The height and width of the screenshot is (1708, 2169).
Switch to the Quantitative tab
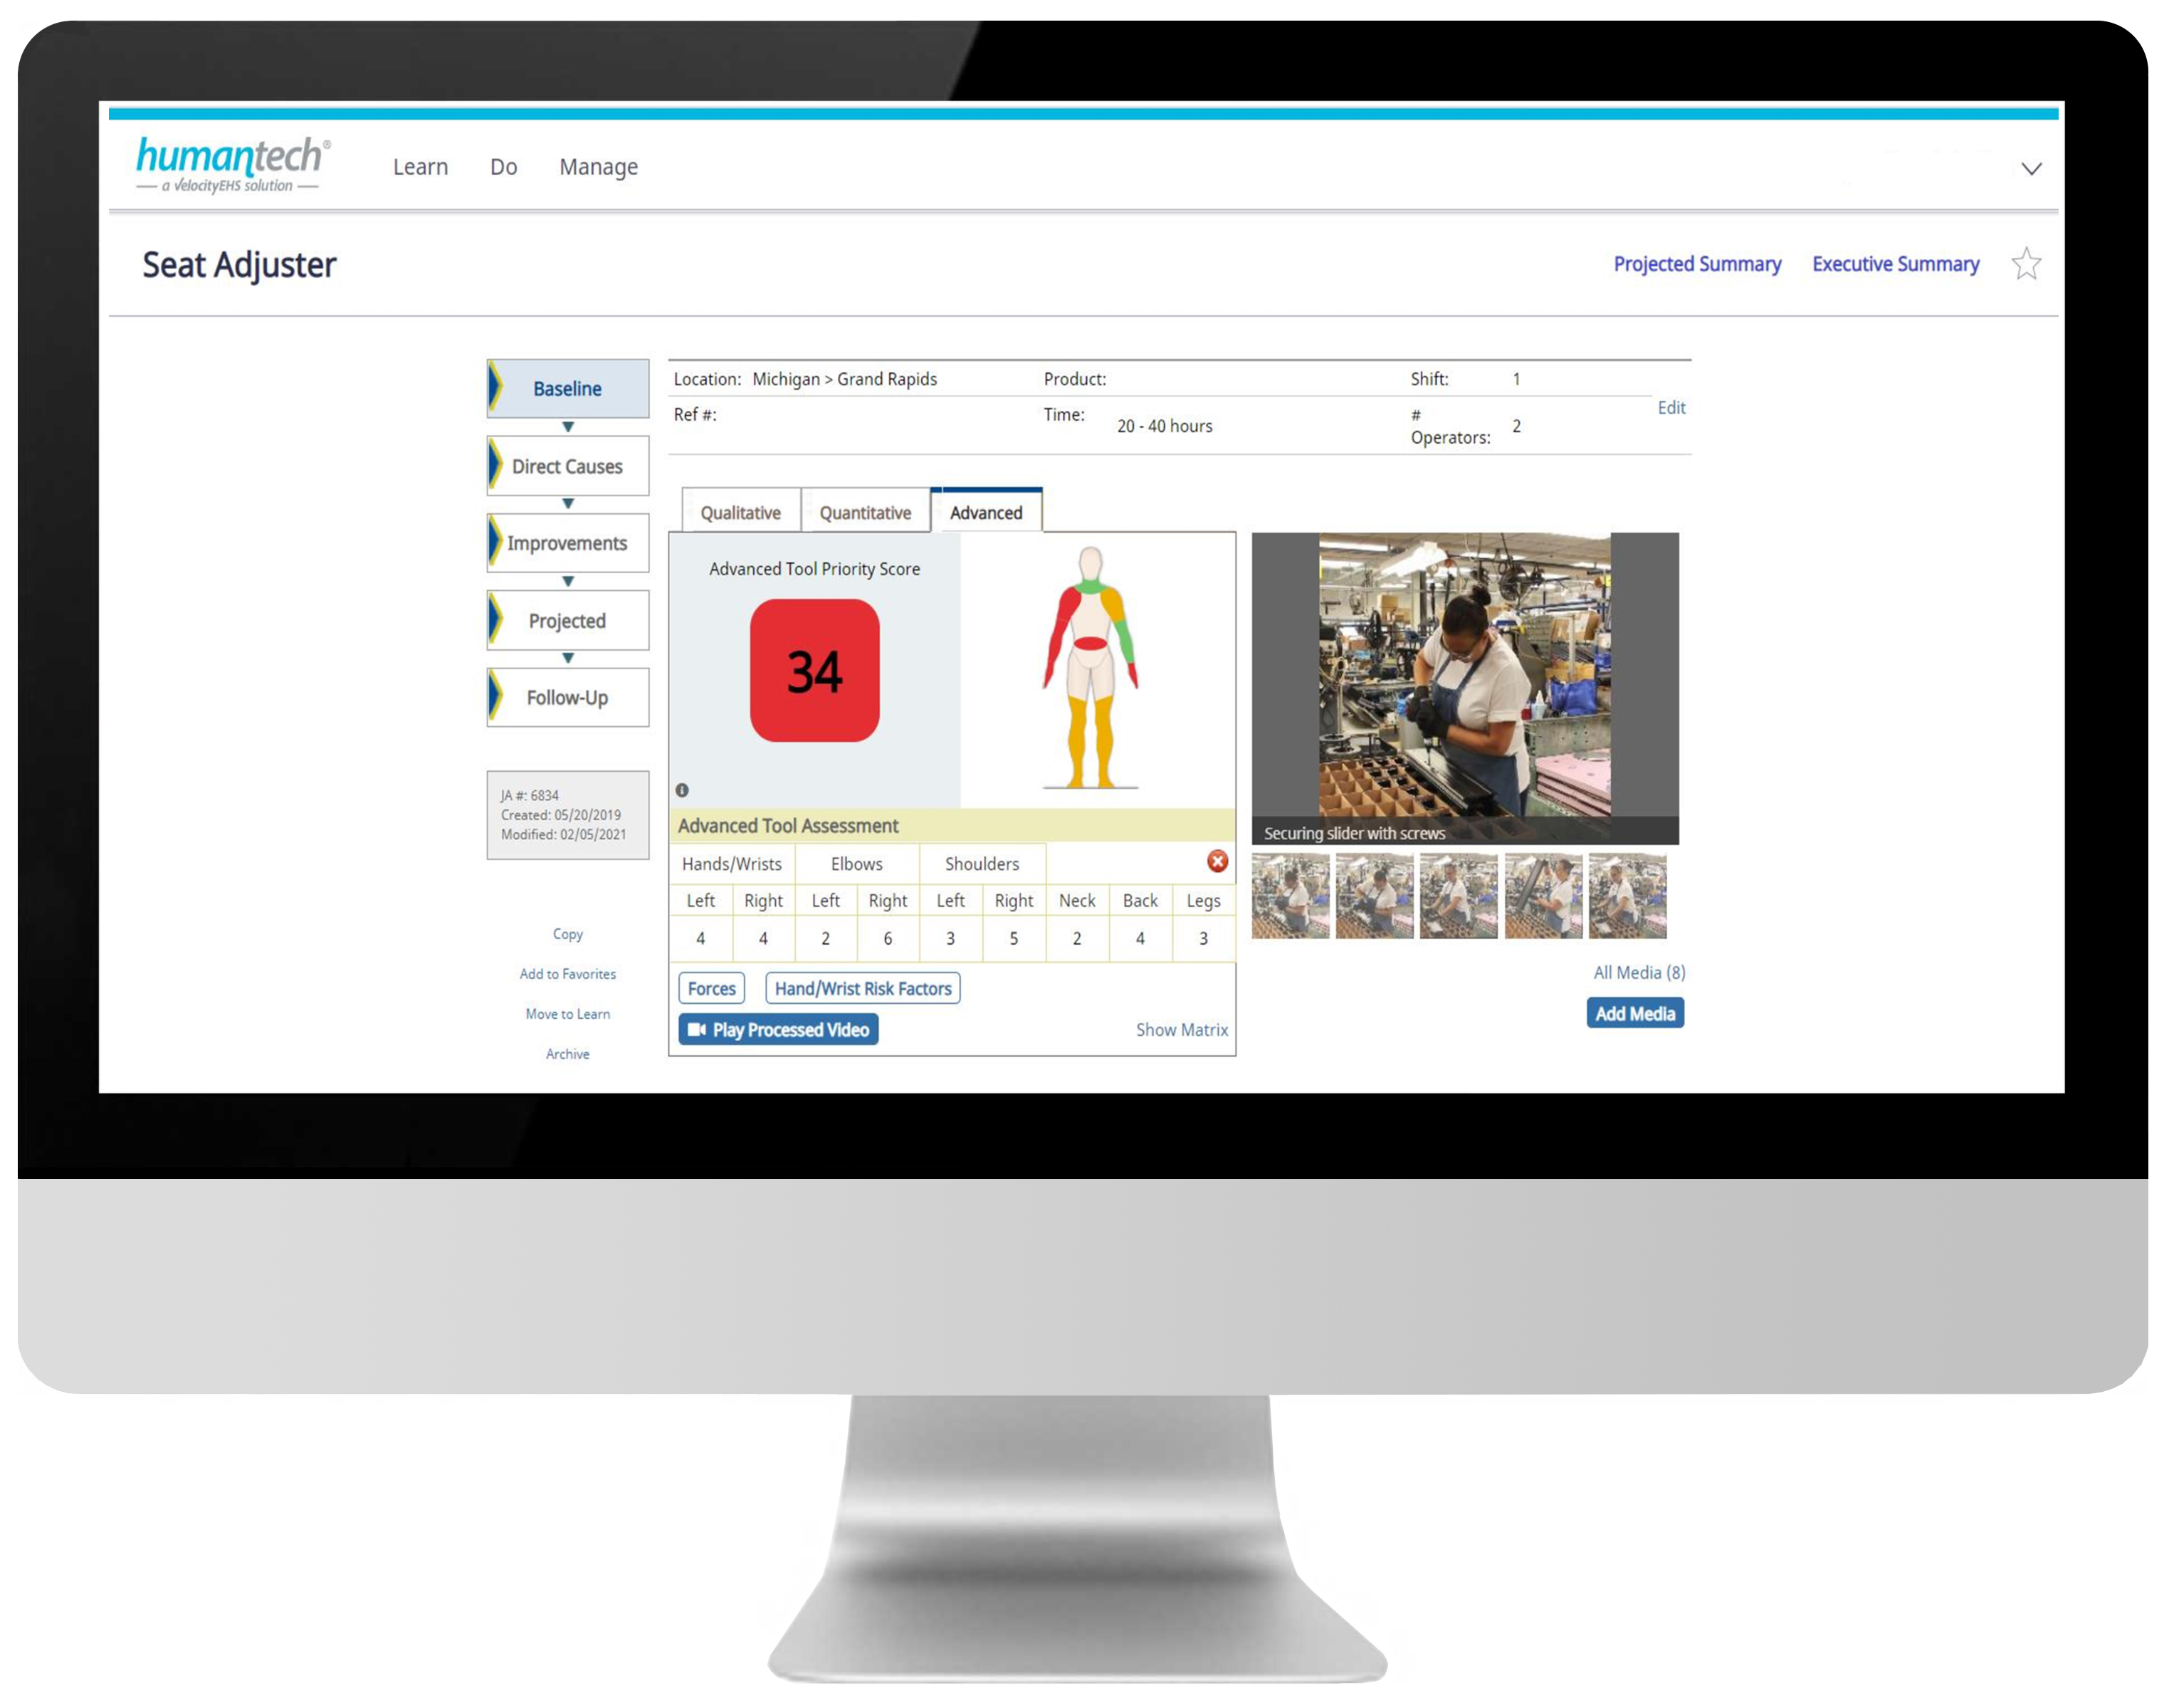click(x=865, y=513)
